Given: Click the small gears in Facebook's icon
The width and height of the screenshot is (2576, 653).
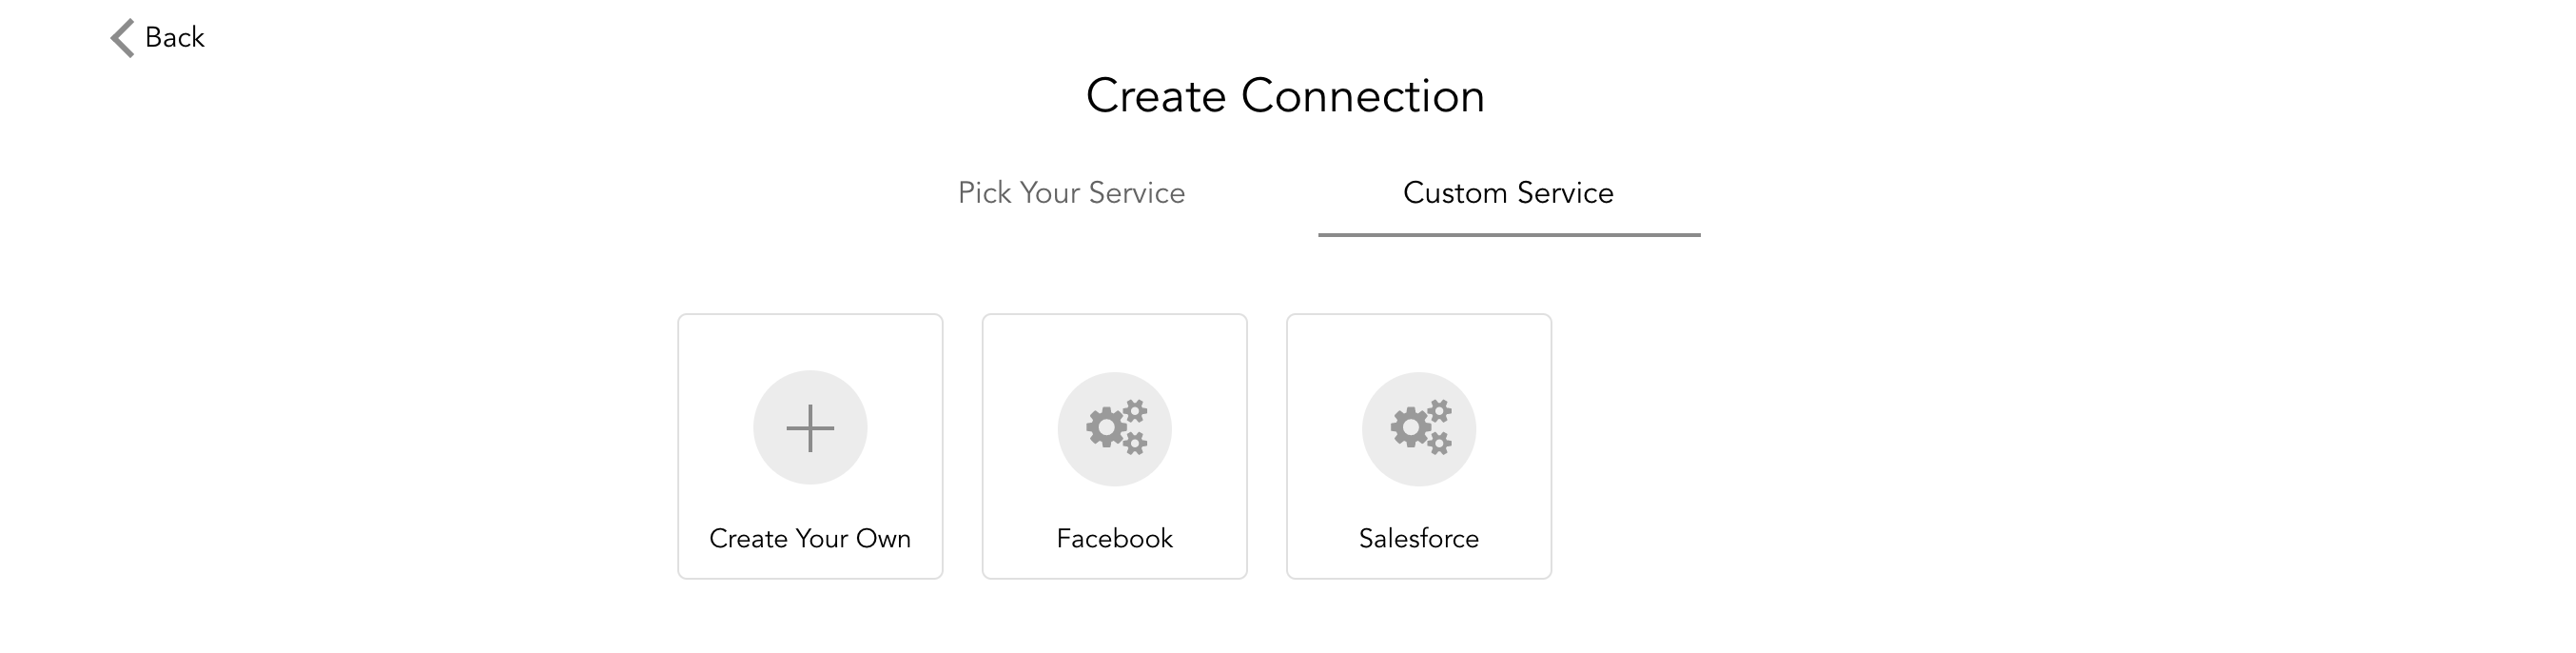Looking at the screenshot, I should coord(1134,412).
